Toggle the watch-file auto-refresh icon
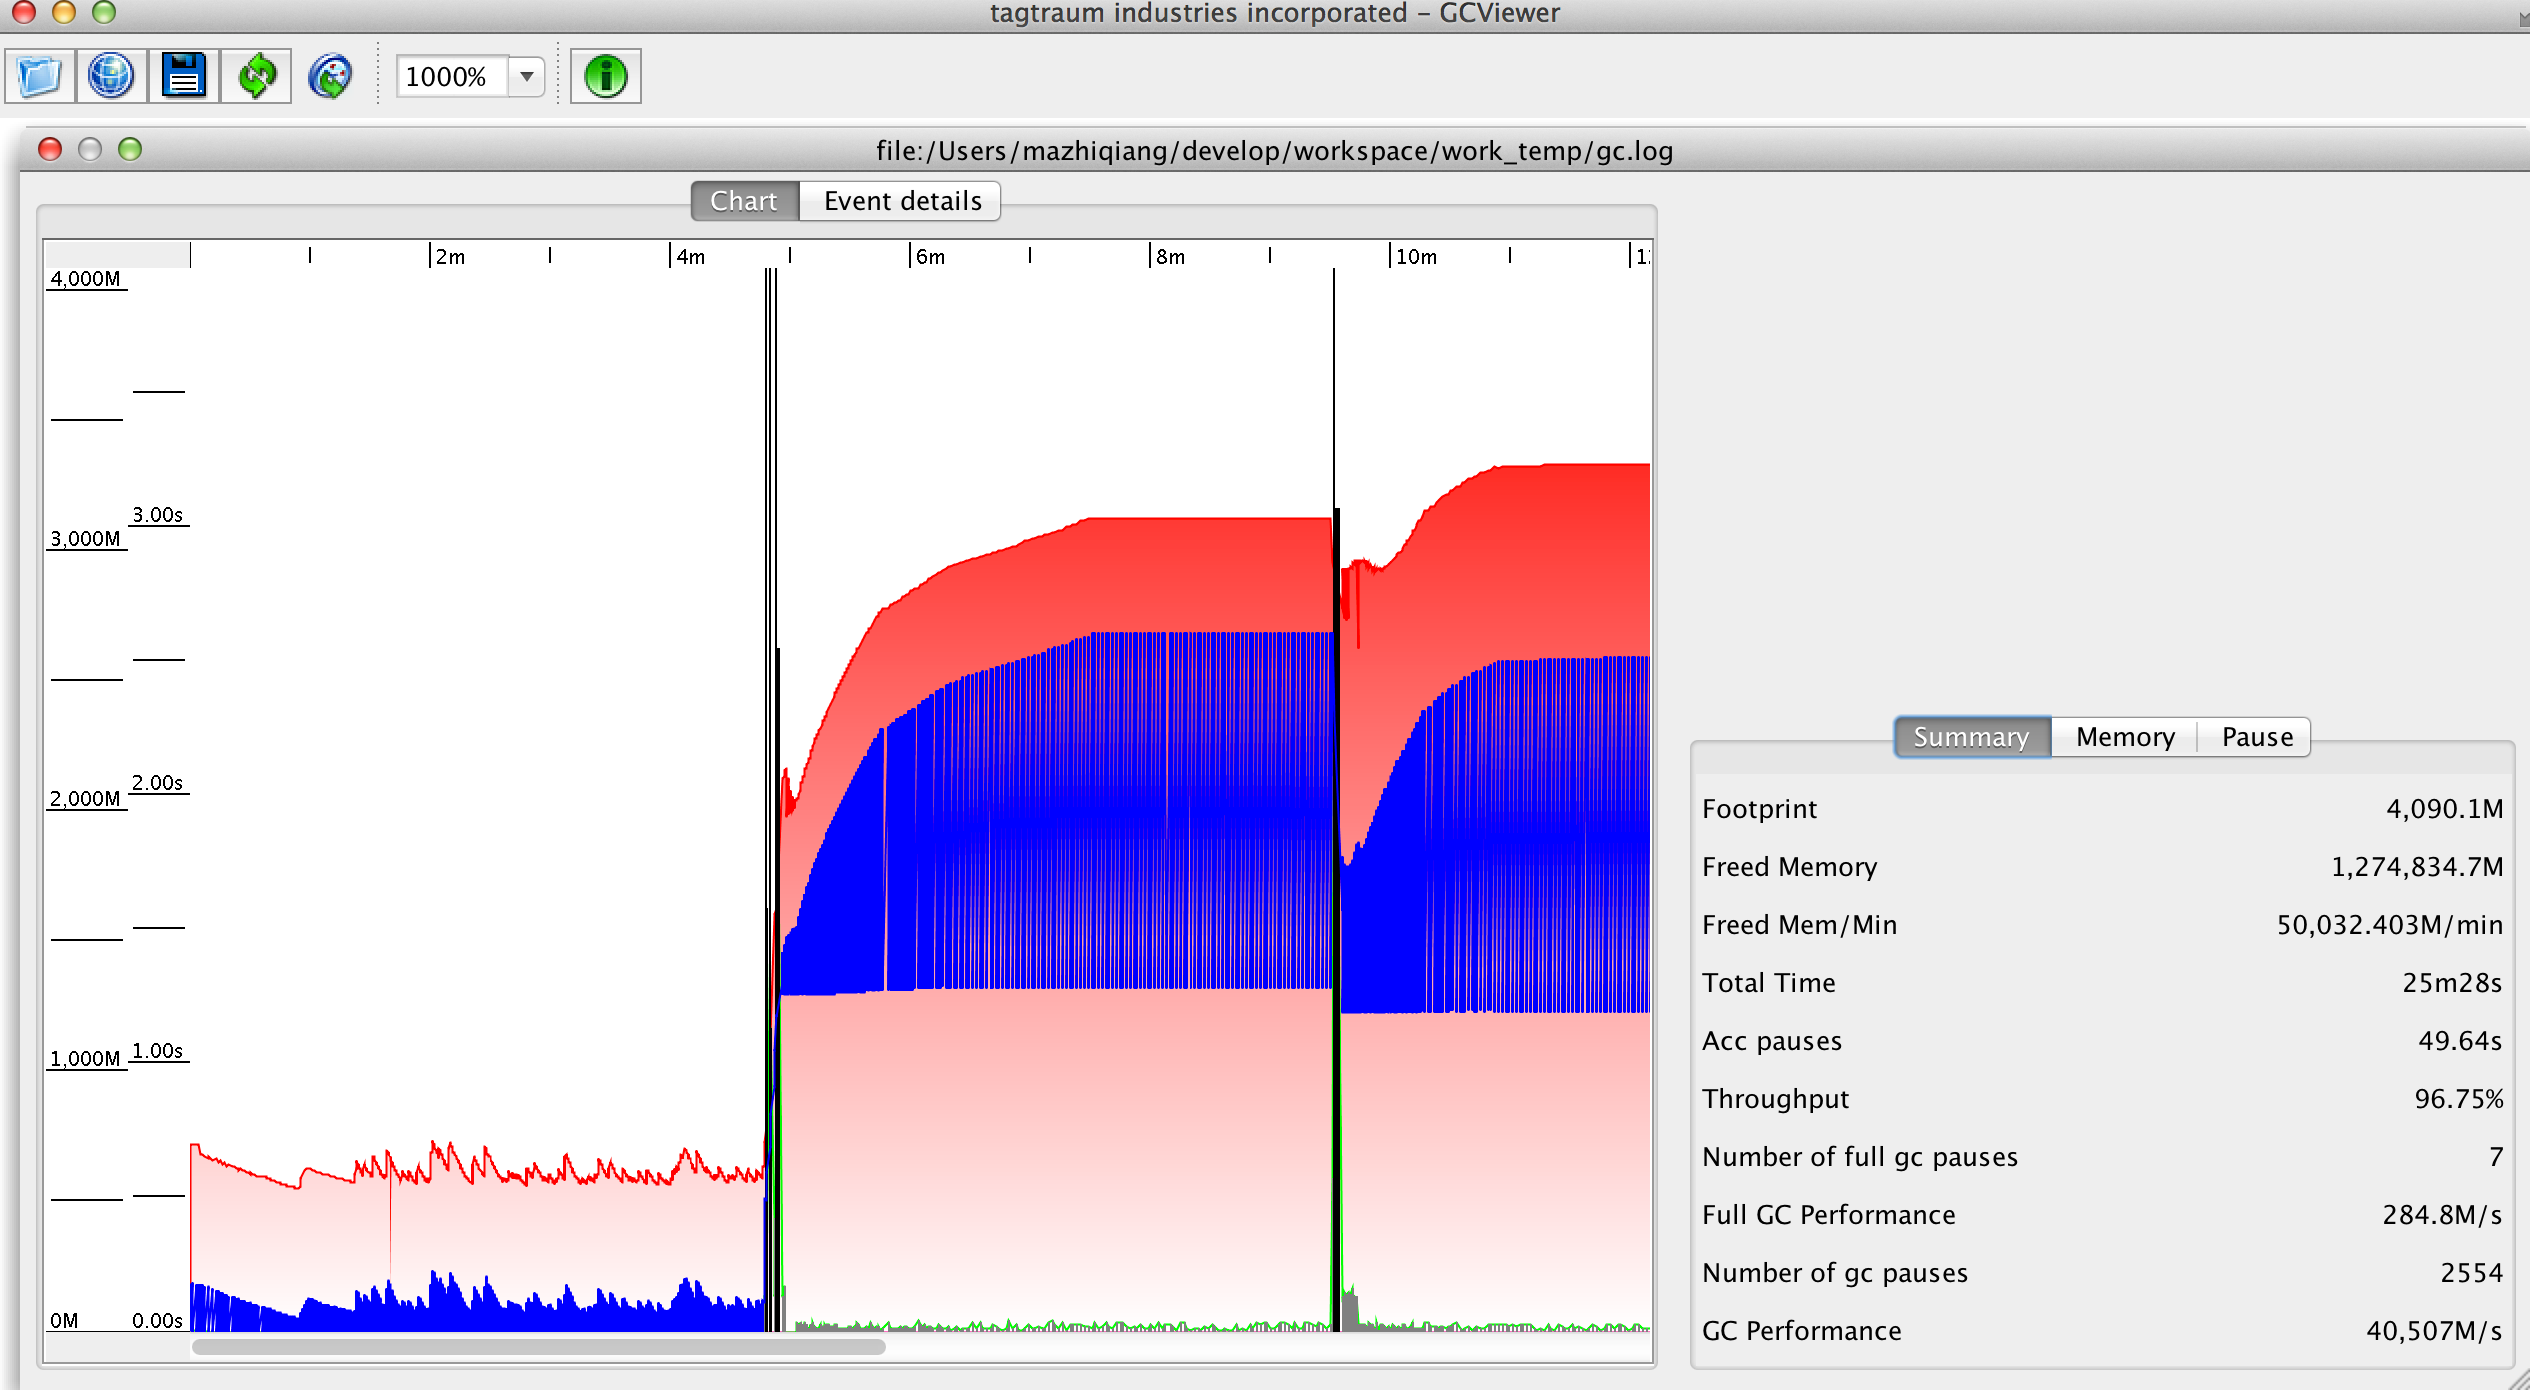Viewport: 2530px width, 1390px height. tap(331, 76)
